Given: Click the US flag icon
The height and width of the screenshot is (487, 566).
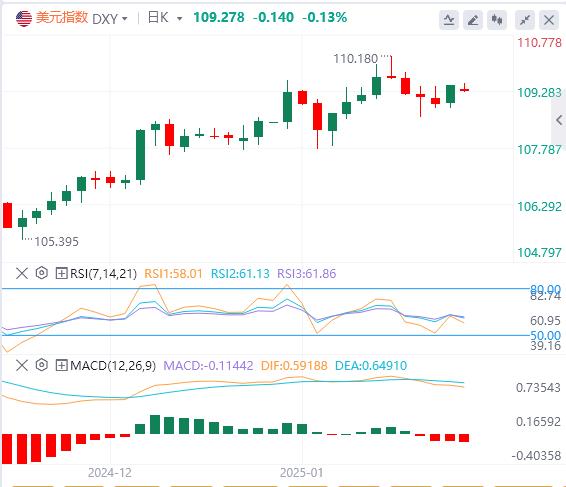Looking at the screenshot, I should click(24, 18).
